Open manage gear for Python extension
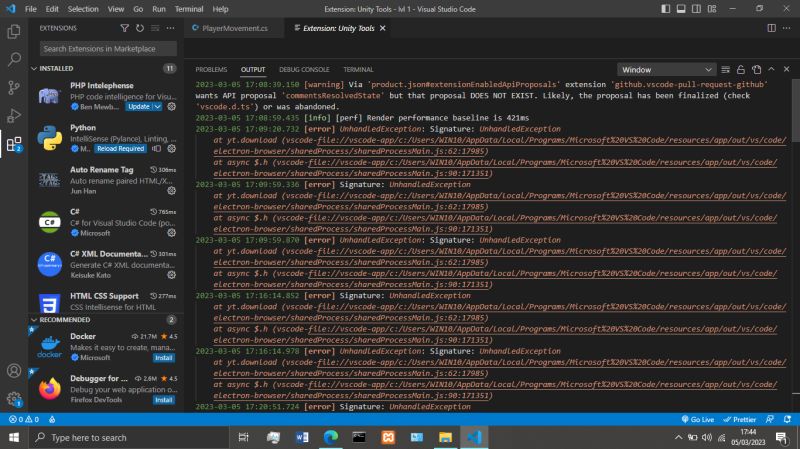The image size is (800, 449). [171, 148]
